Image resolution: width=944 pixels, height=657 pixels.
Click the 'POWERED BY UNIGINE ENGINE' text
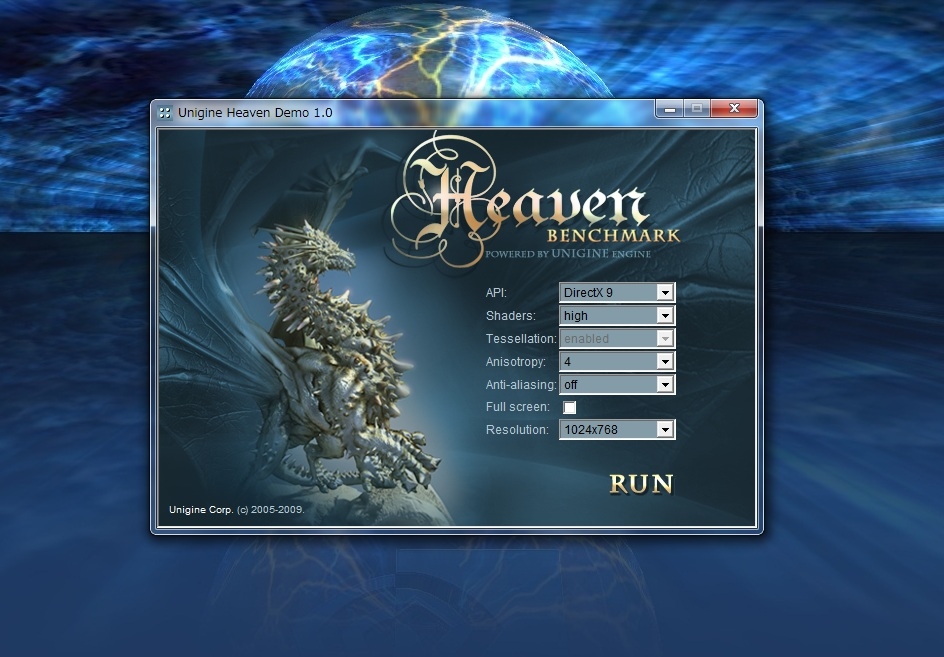(568, 254)
